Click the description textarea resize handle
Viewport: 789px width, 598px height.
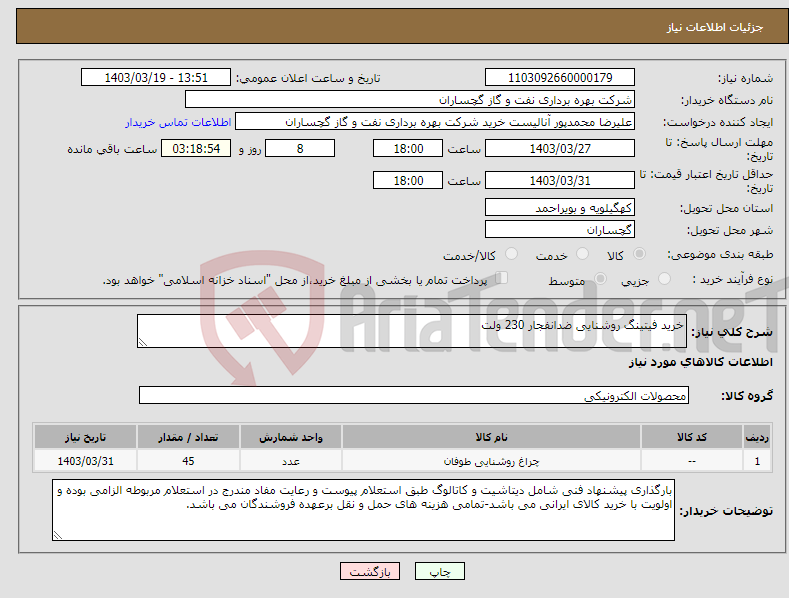[142, 343]
